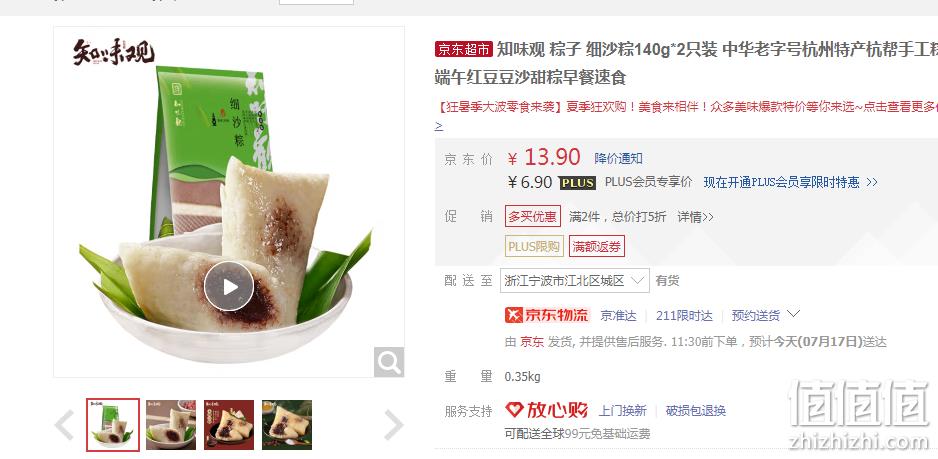The image size is (938, 459).
Task: Click the 放心购 heart badge
Action: click(546, 411)
